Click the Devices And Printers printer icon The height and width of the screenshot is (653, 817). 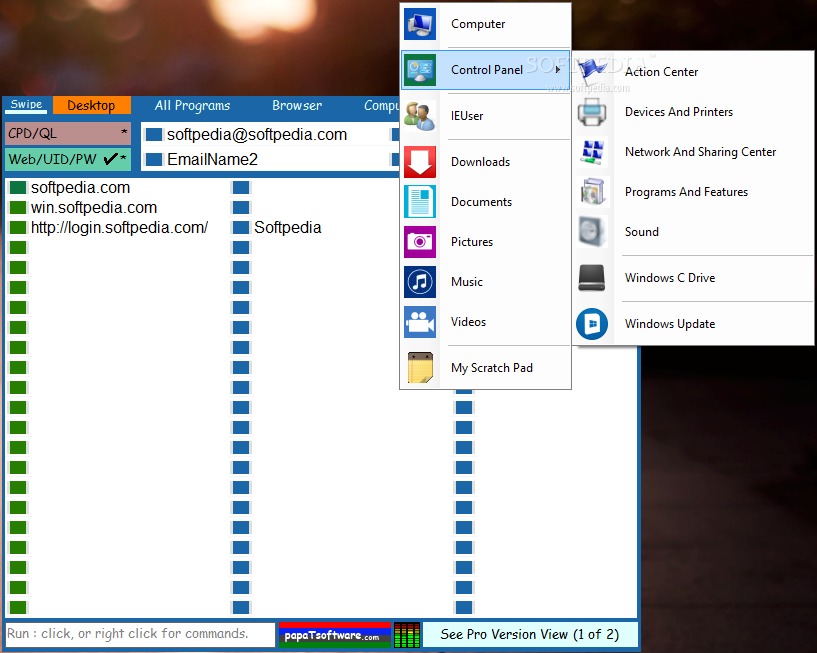pyautogui.click(x=592, y=112)
